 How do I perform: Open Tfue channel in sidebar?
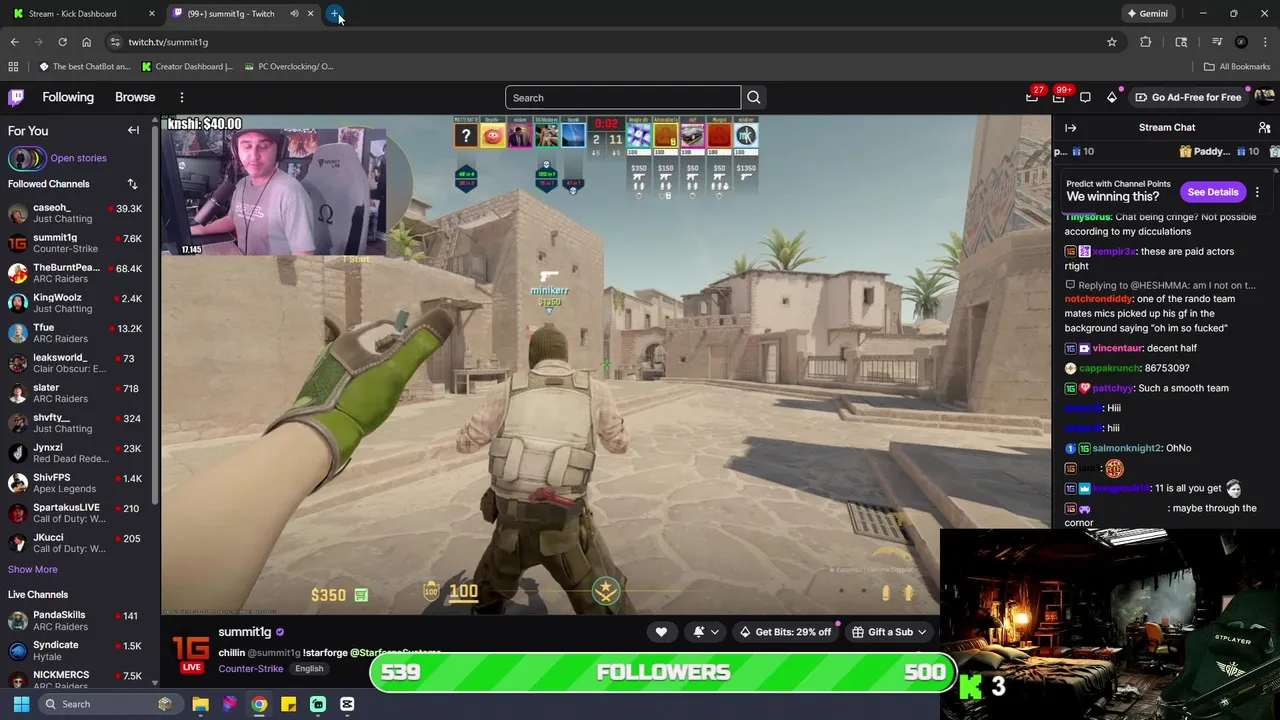pyautogui.click(x=75, y=333)
